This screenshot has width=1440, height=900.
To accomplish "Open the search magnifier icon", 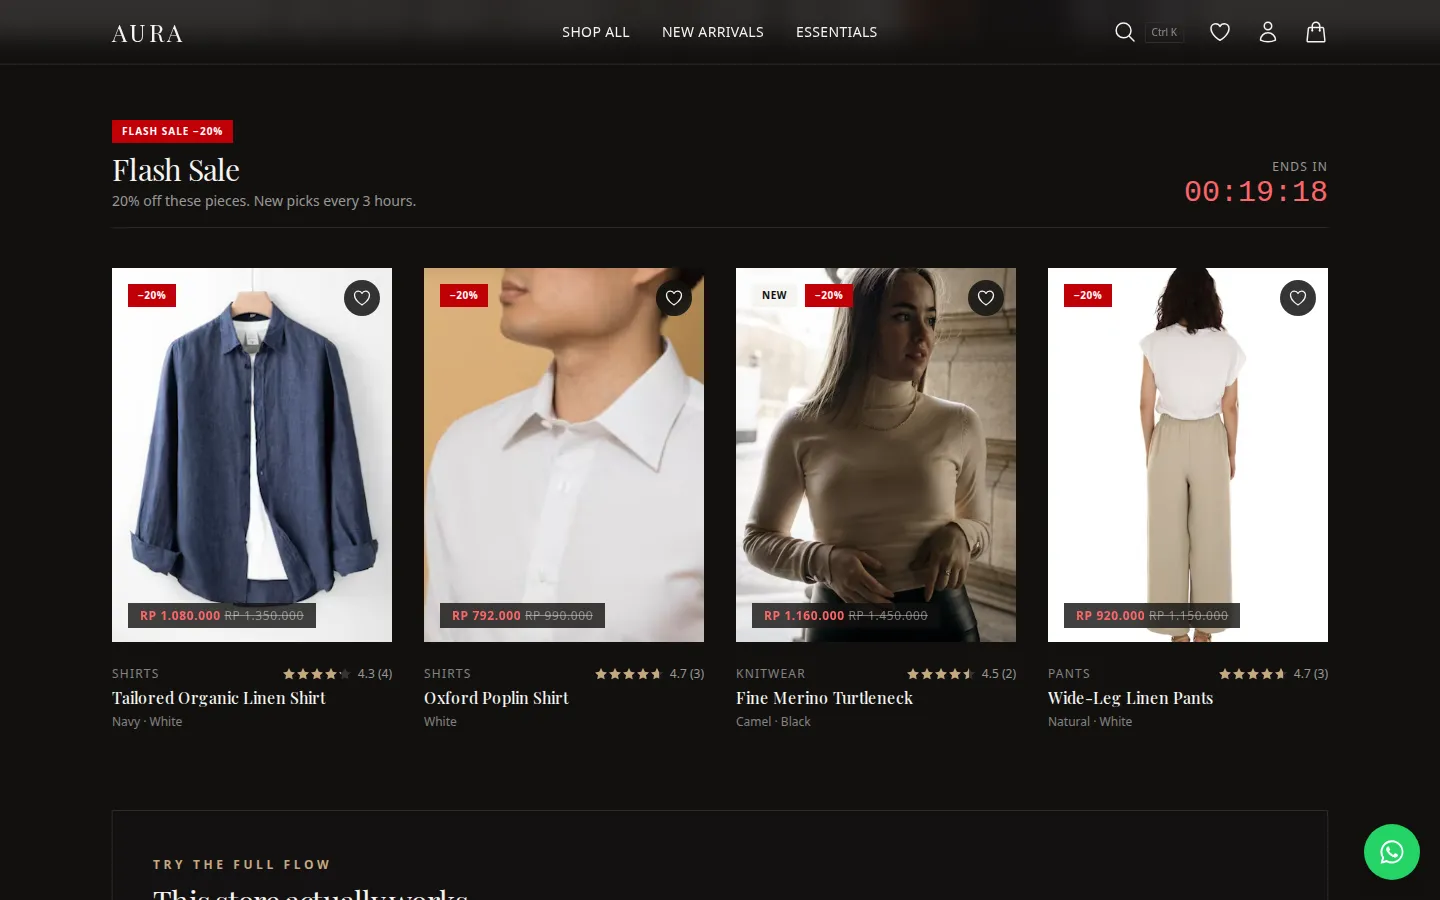I will coord(1124,32).
